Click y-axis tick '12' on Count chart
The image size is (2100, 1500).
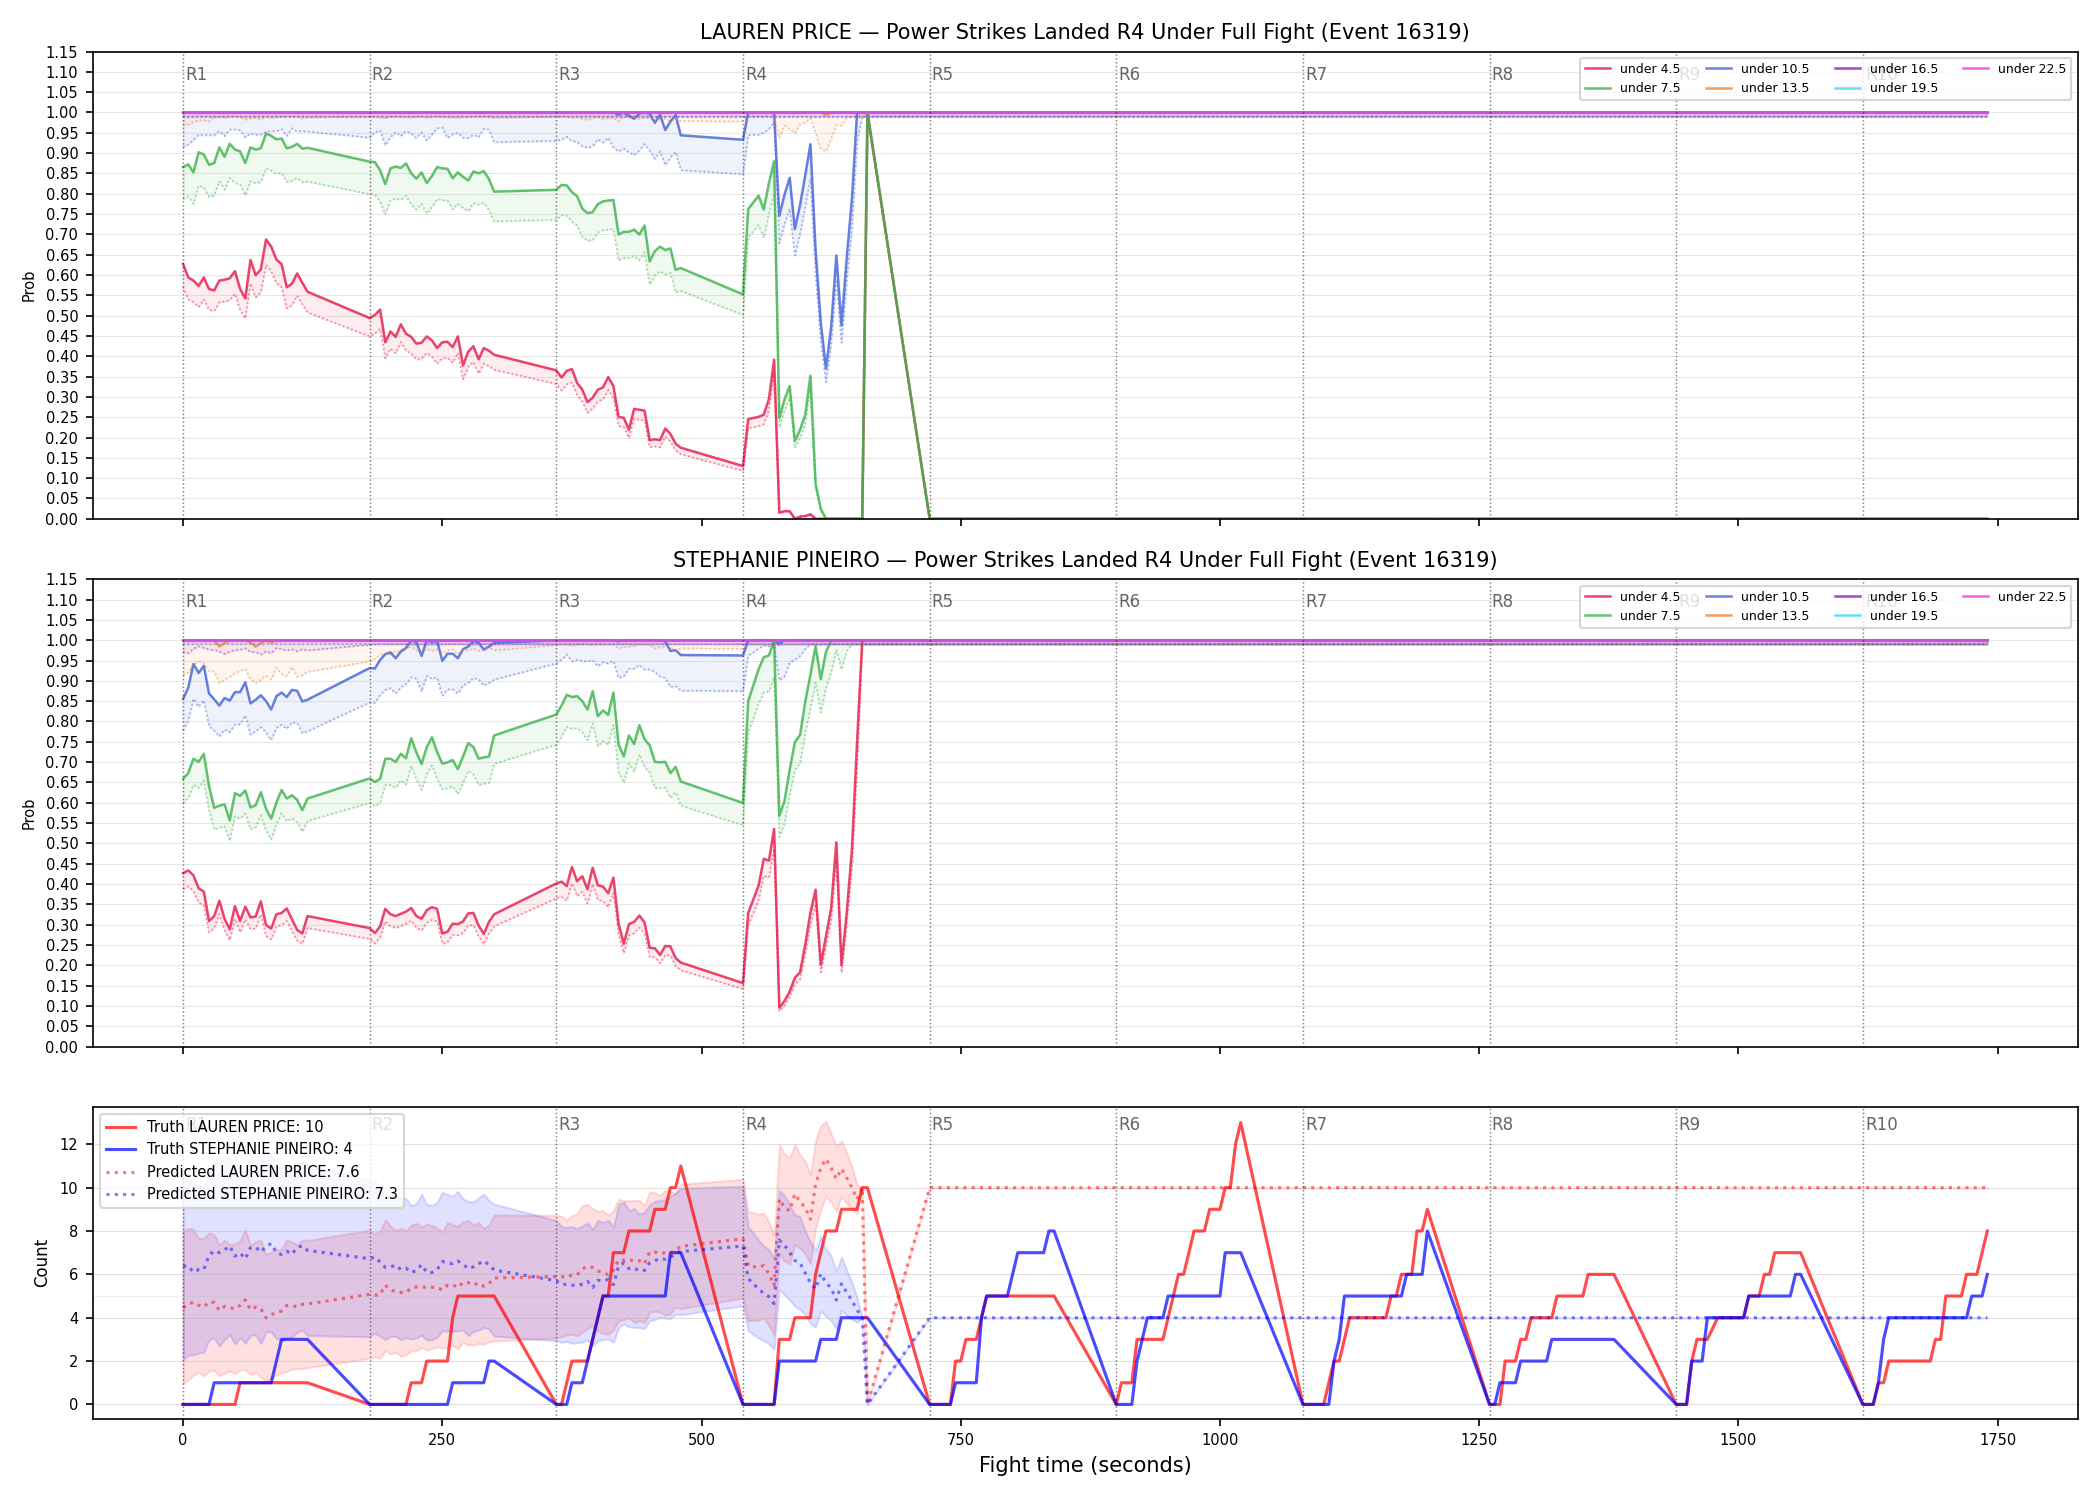click(69, 1145)
